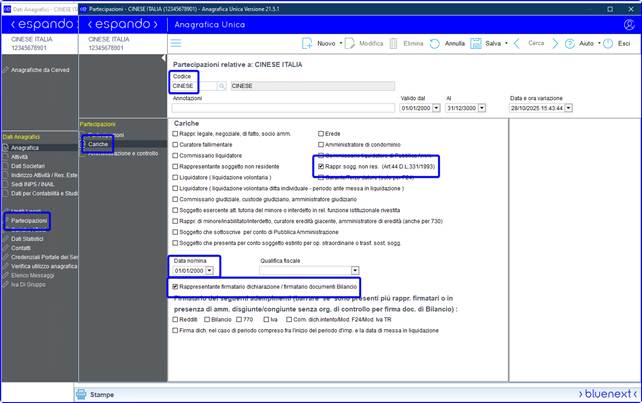Screen dimensions: 642x403
Task: Go to next record with right chevron
Action: 555,43
